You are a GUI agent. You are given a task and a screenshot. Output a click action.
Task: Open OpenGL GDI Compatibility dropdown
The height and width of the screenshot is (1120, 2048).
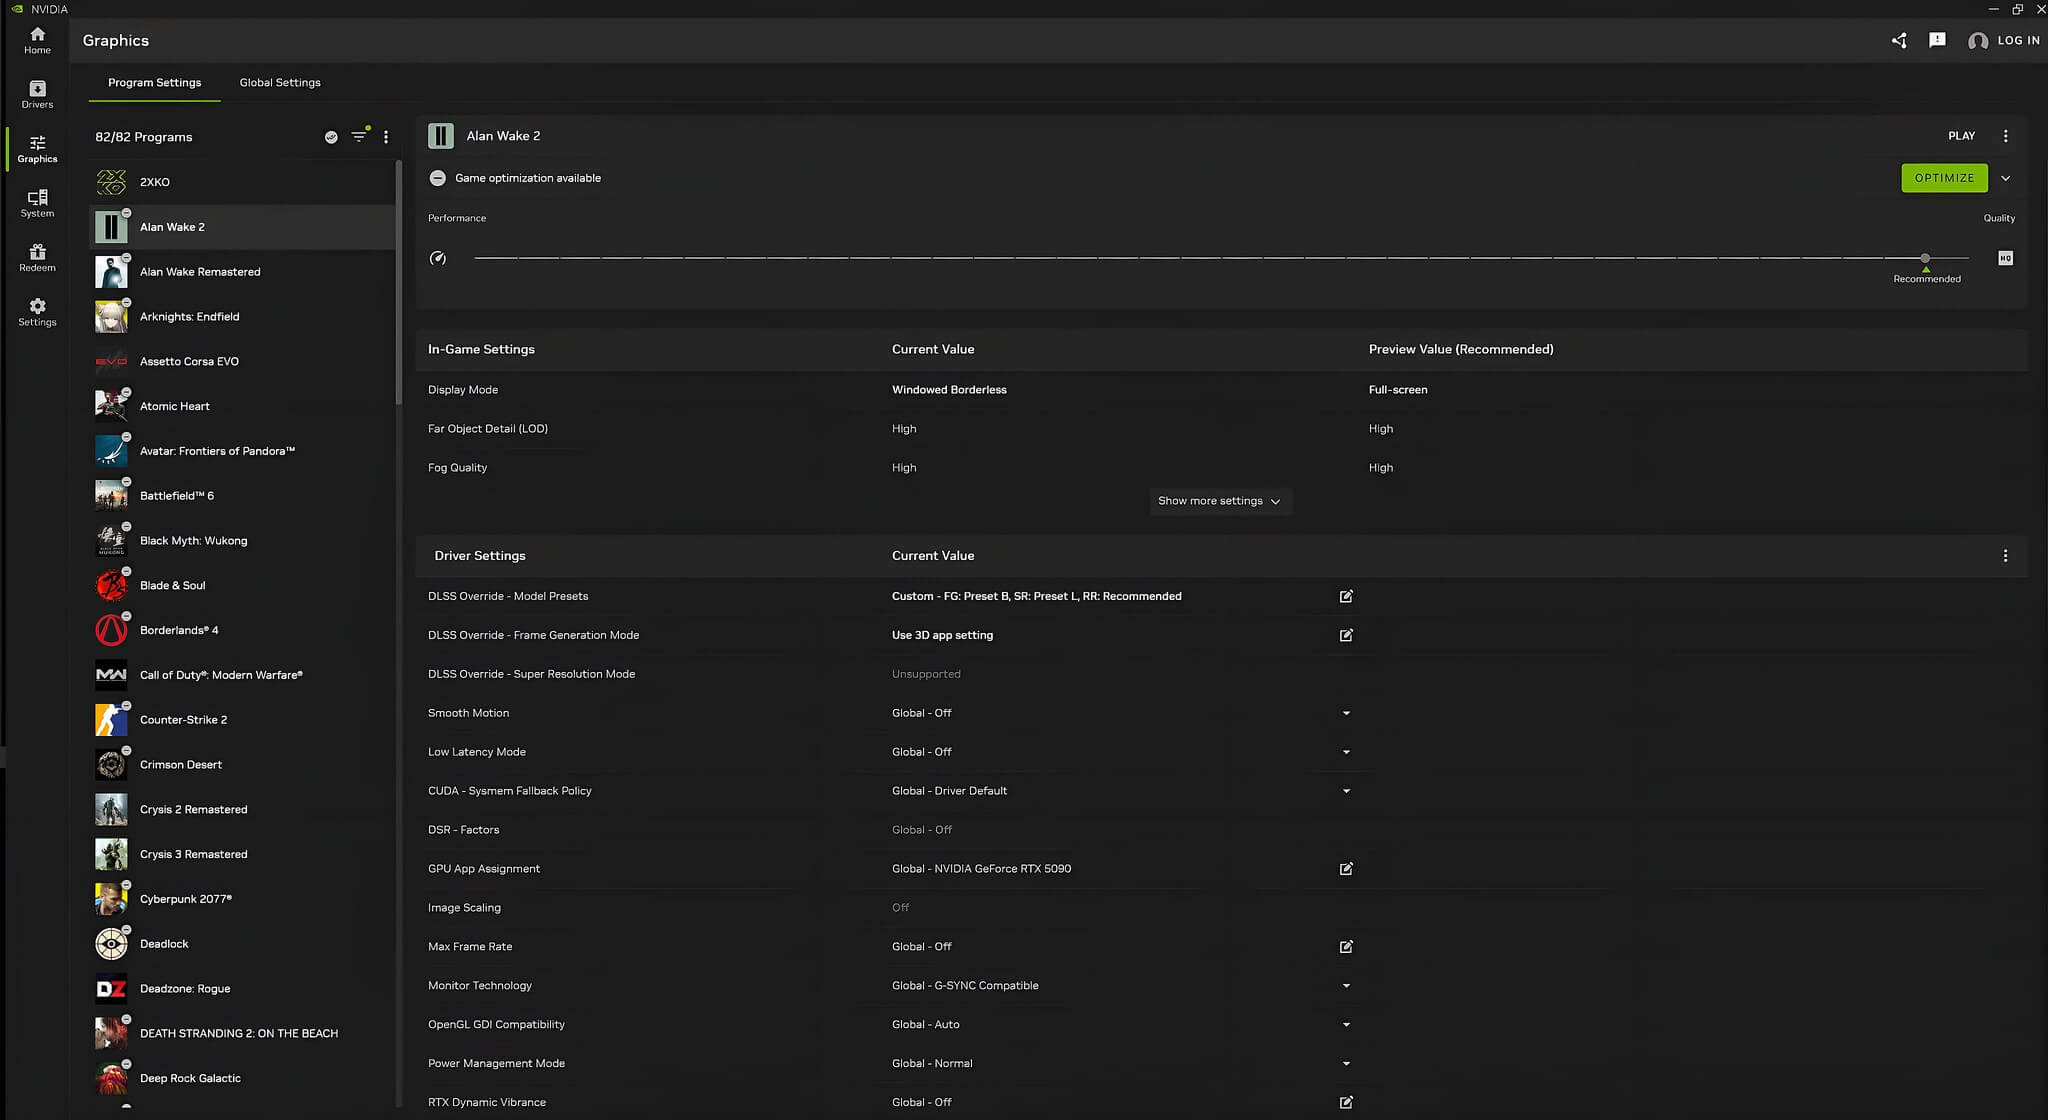tap(1346, 1025)
